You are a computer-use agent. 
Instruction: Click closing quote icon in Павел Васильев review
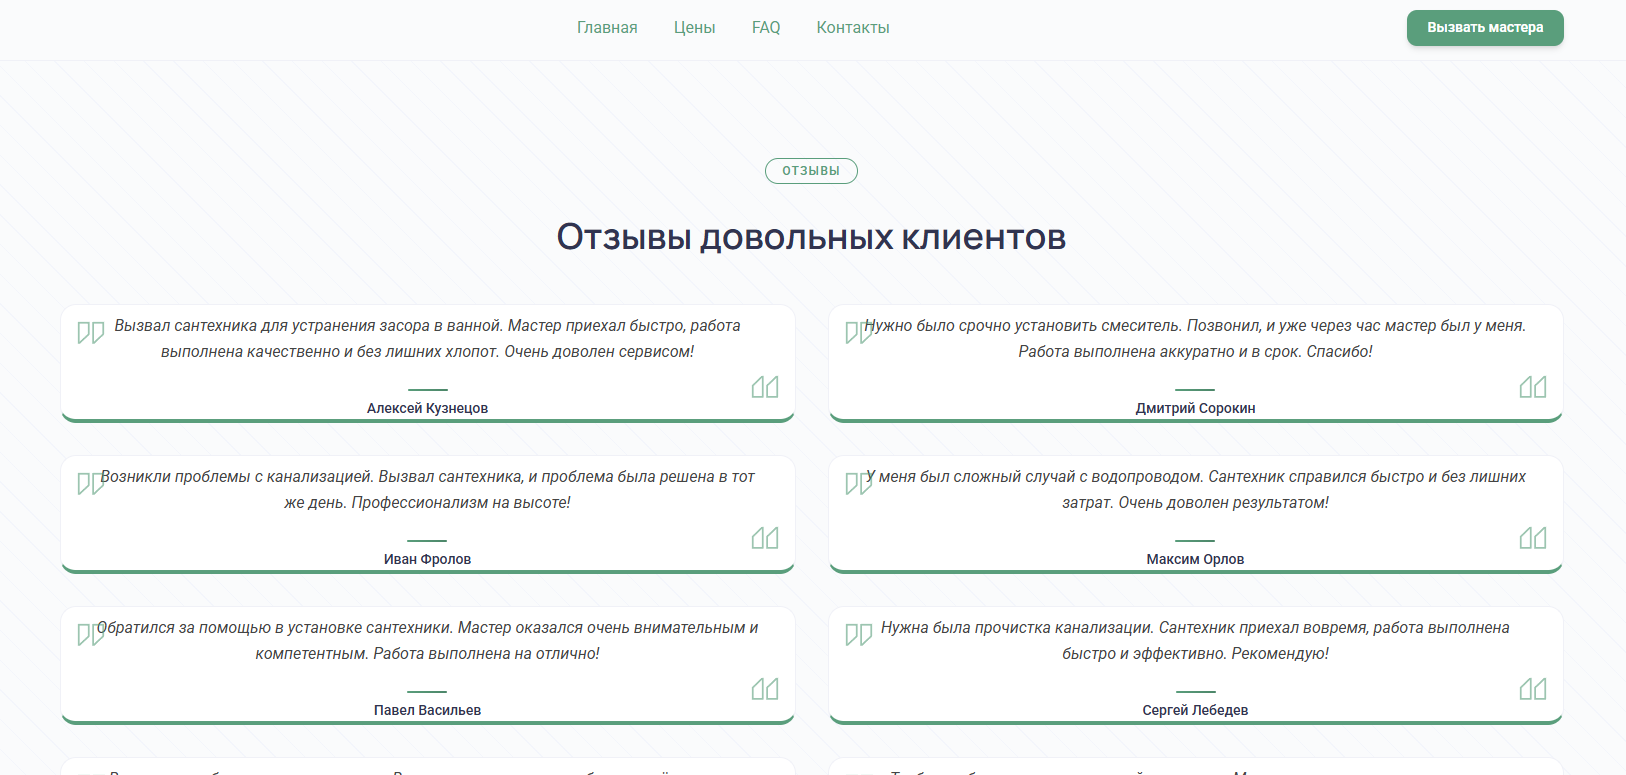pyautogui.click(x=765, y=689)
